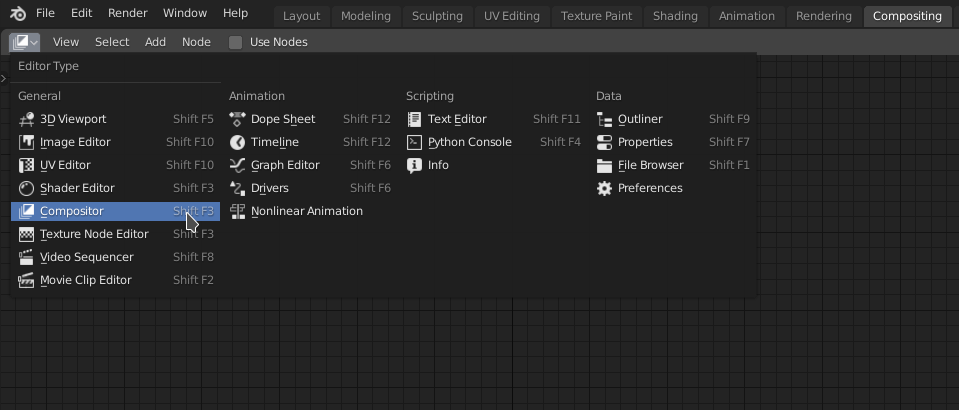This screenshot has height=410, width=959.
Task: Select Nonlinear Animation entry
Action: point(311,211)
